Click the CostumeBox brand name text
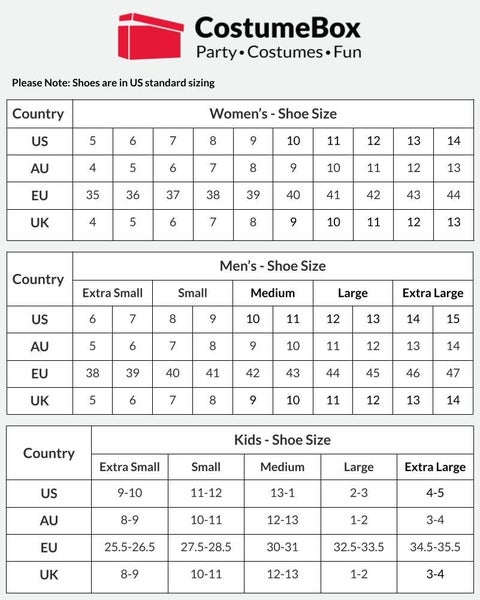 pyautogui.click(x=278, y=28)
